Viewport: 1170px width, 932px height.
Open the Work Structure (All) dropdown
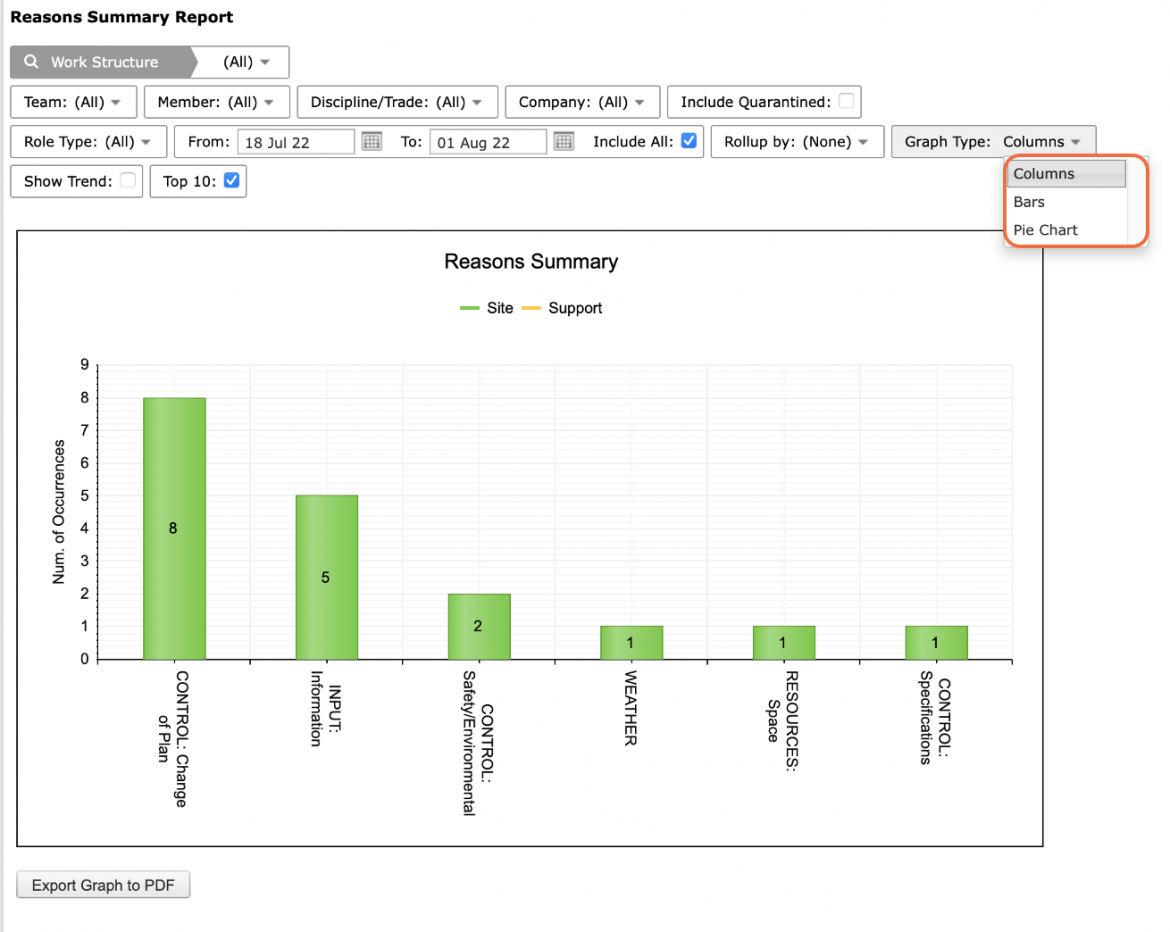pyautogui.click(x=245, y=62)
